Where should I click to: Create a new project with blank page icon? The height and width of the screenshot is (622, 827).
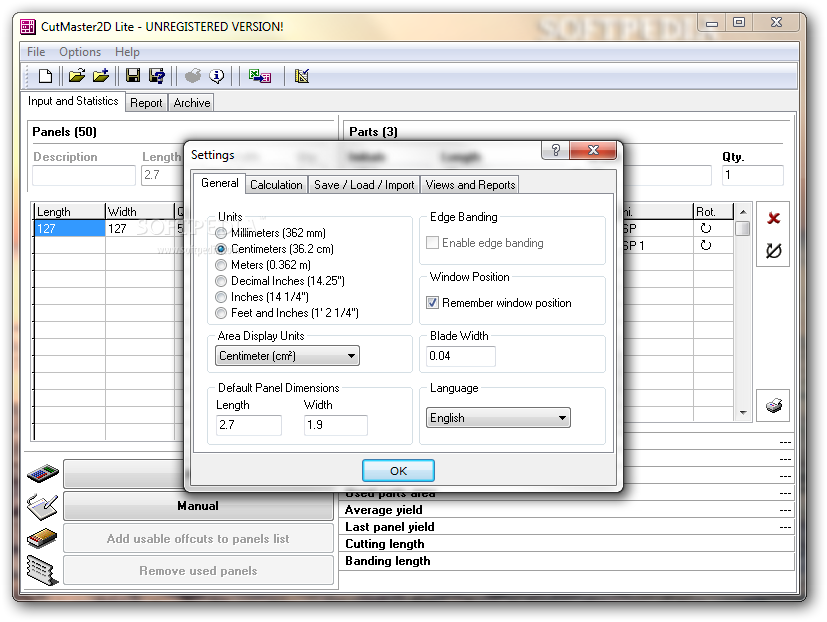(45, 76)
